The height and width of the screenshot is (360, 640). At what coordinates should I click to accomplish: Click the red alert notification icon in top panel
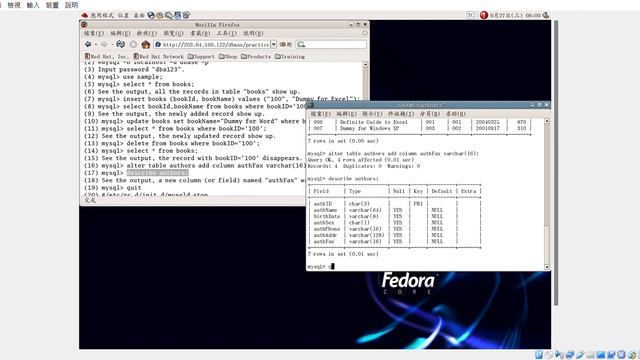(484, 15)
